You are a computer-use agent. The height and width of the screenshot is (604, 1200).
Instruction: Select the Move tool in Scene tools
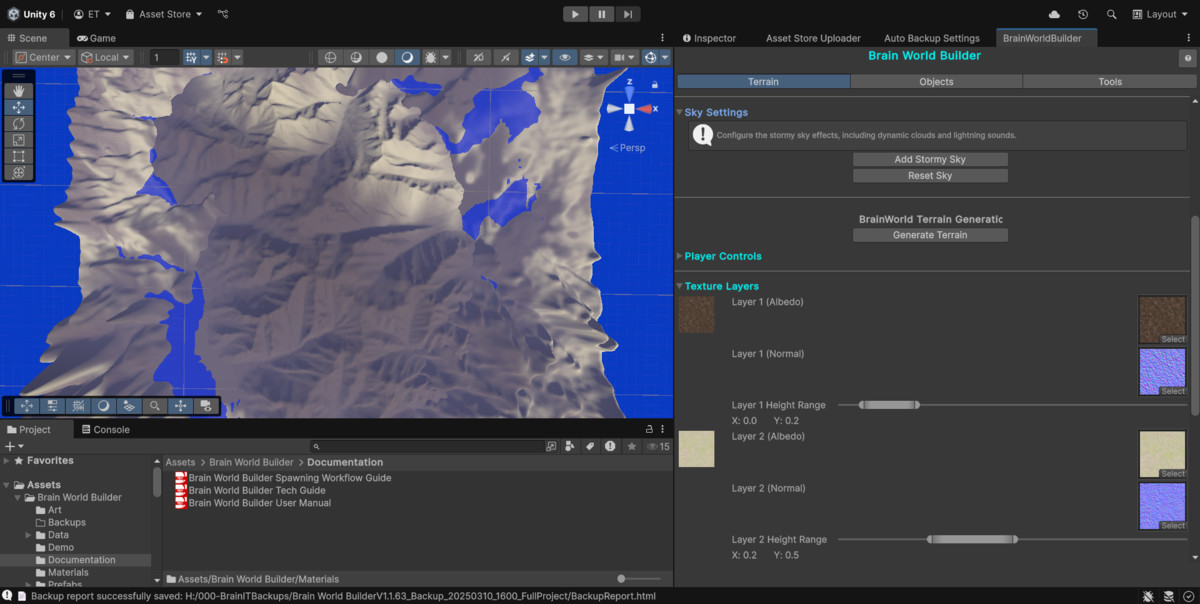pos(18,107)
